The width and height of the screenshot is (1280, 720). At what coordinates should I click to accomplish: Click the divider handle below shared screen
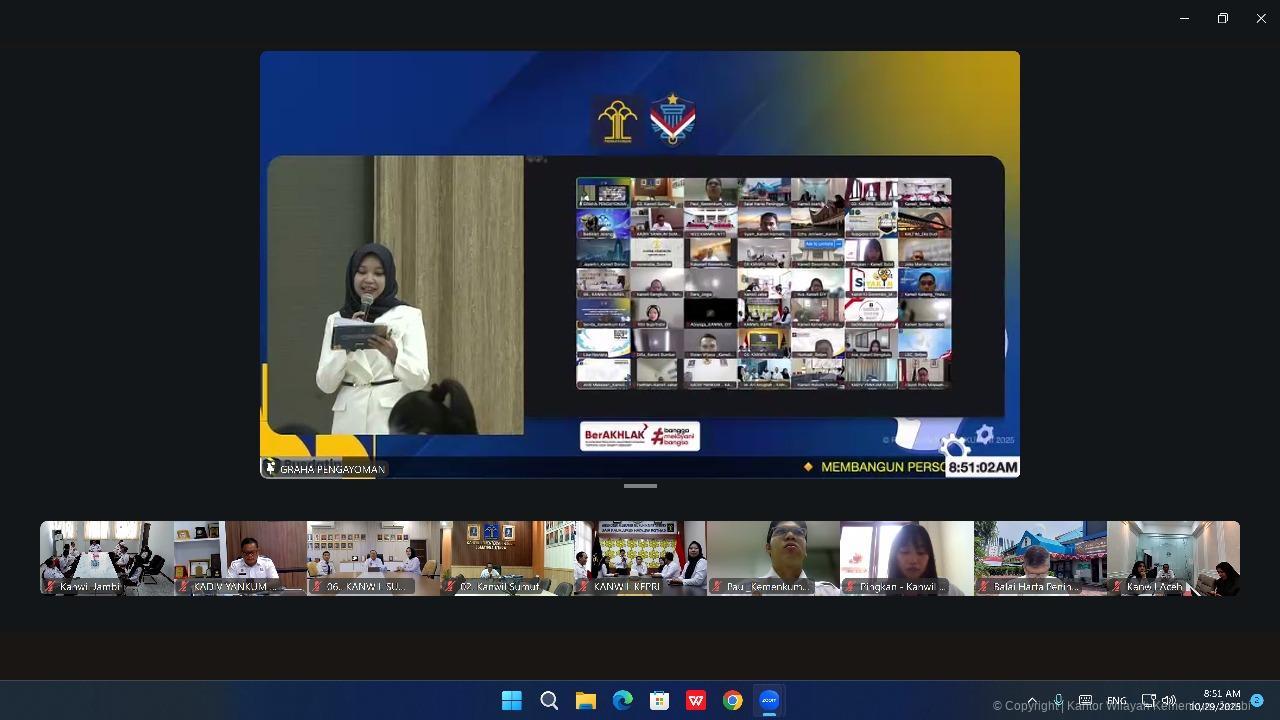pos(640,486)
